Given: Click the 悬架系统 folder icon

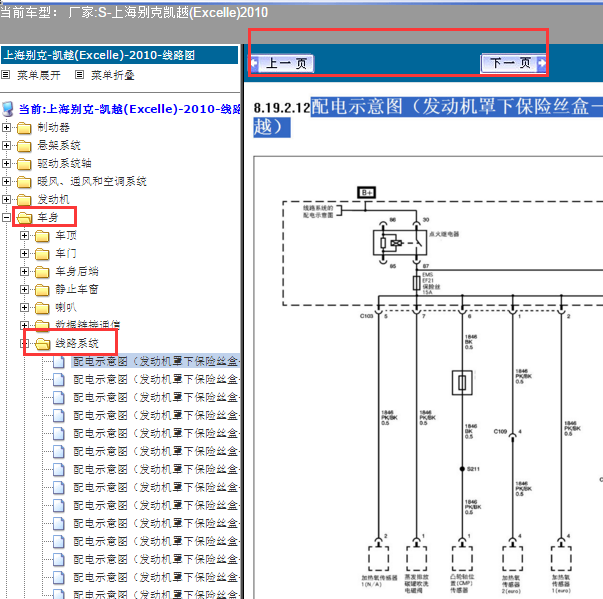Looking at the screenshot, I should pos(24,145).
